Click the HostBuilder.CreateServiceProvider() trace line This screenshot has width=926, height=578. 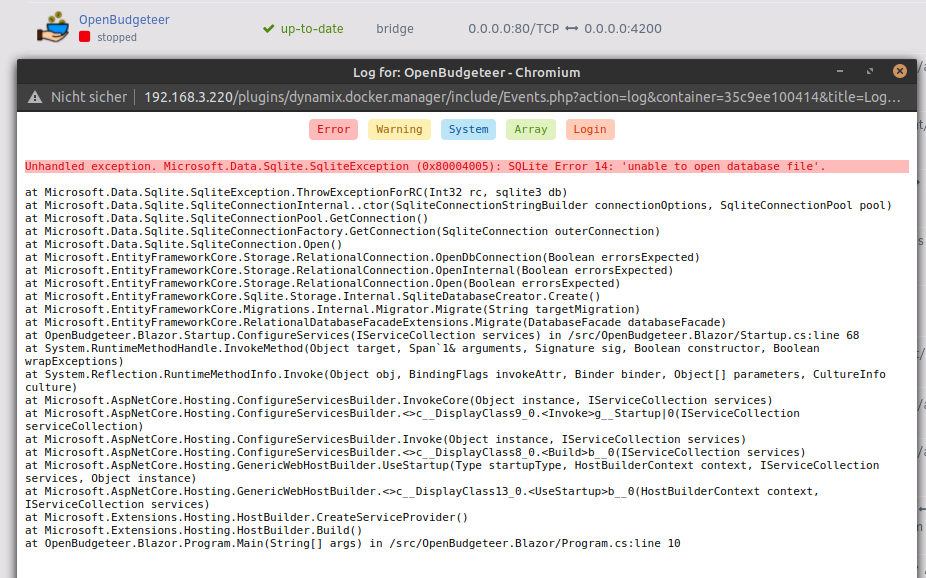[246, 517]
